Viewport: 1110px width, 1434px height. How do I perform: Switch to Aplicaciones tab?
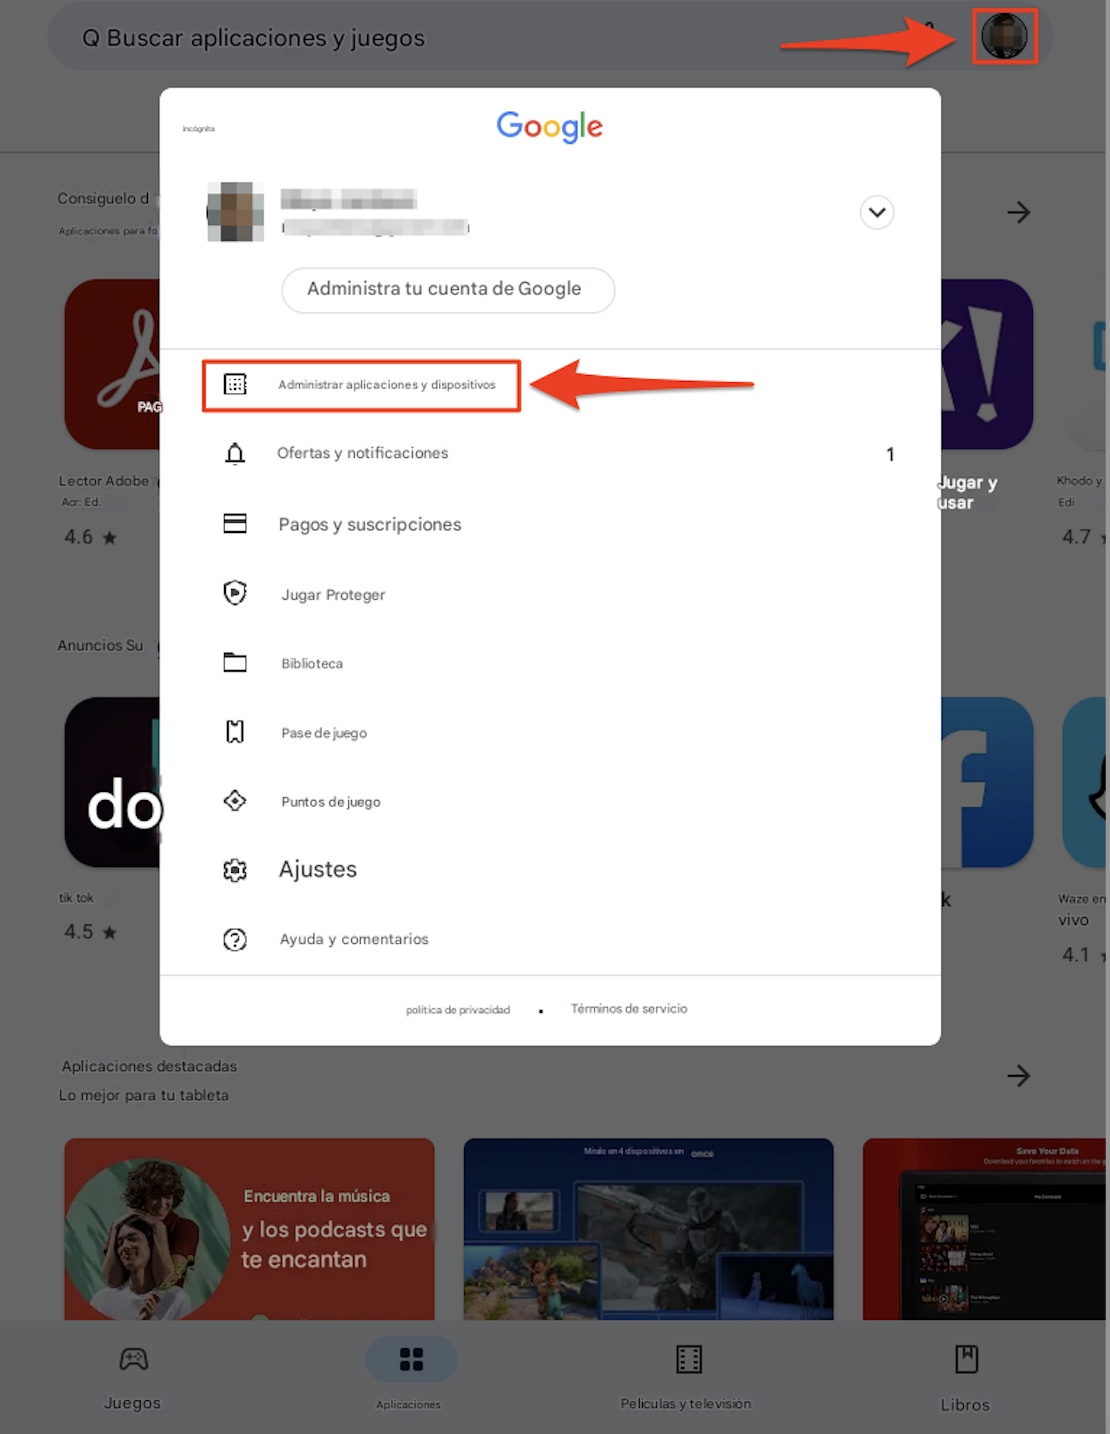coord(410,1377)
